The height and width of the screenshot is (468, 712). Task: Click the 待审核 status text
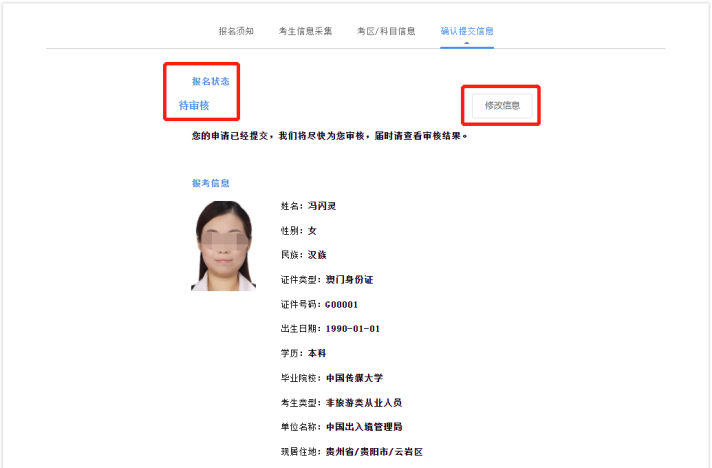[194, 105]
